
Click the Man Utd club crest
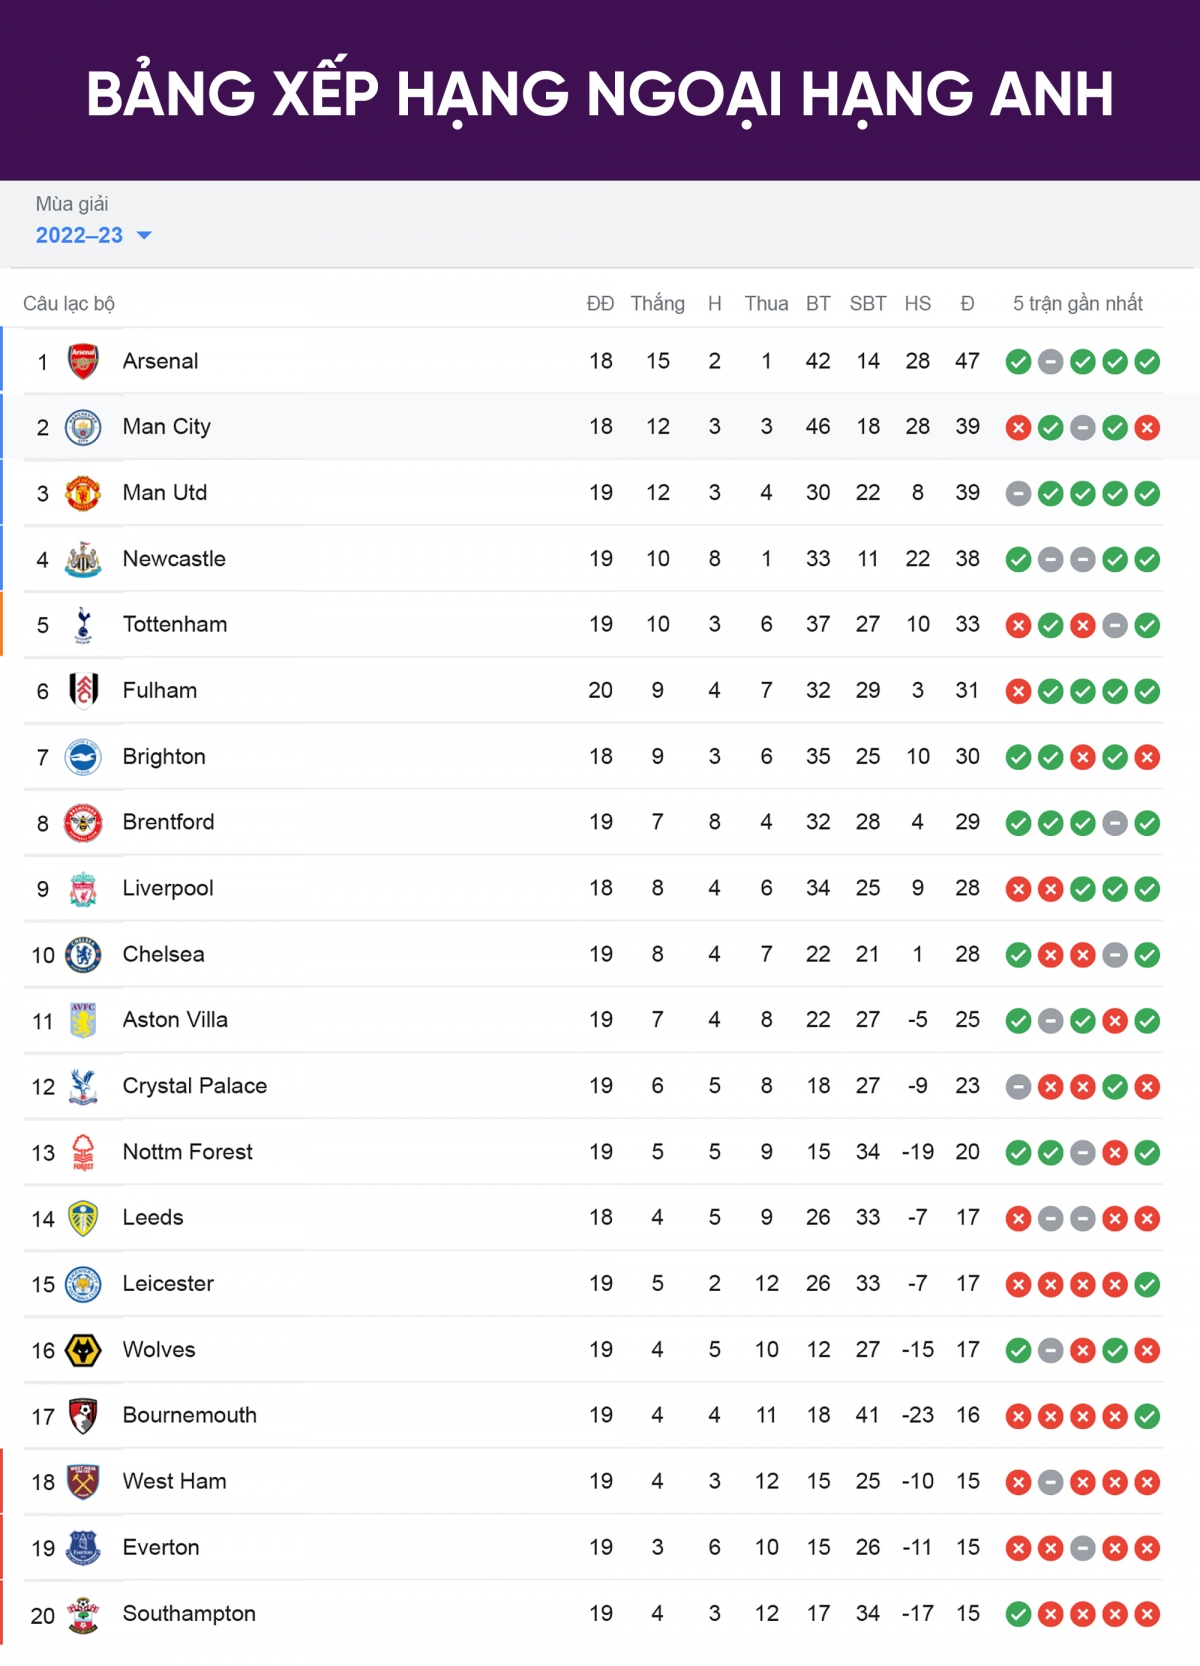coord(83,493)
